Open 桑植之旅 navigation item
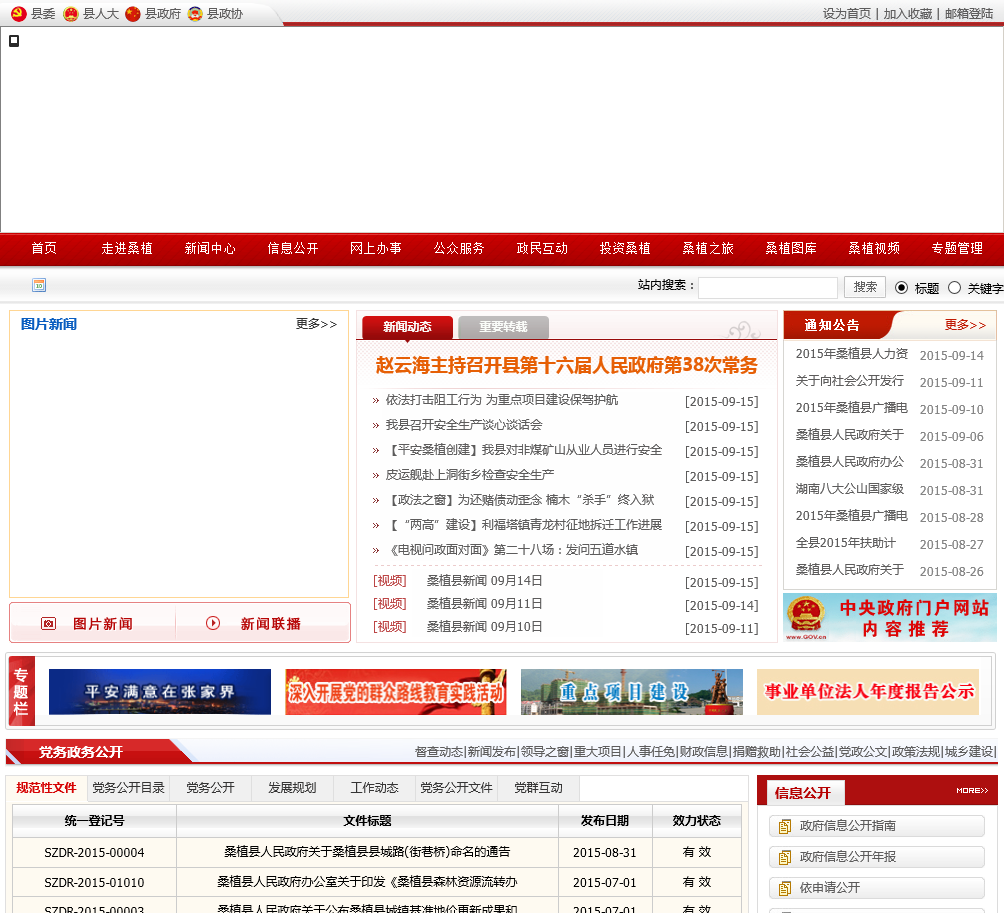 [708, 248]
